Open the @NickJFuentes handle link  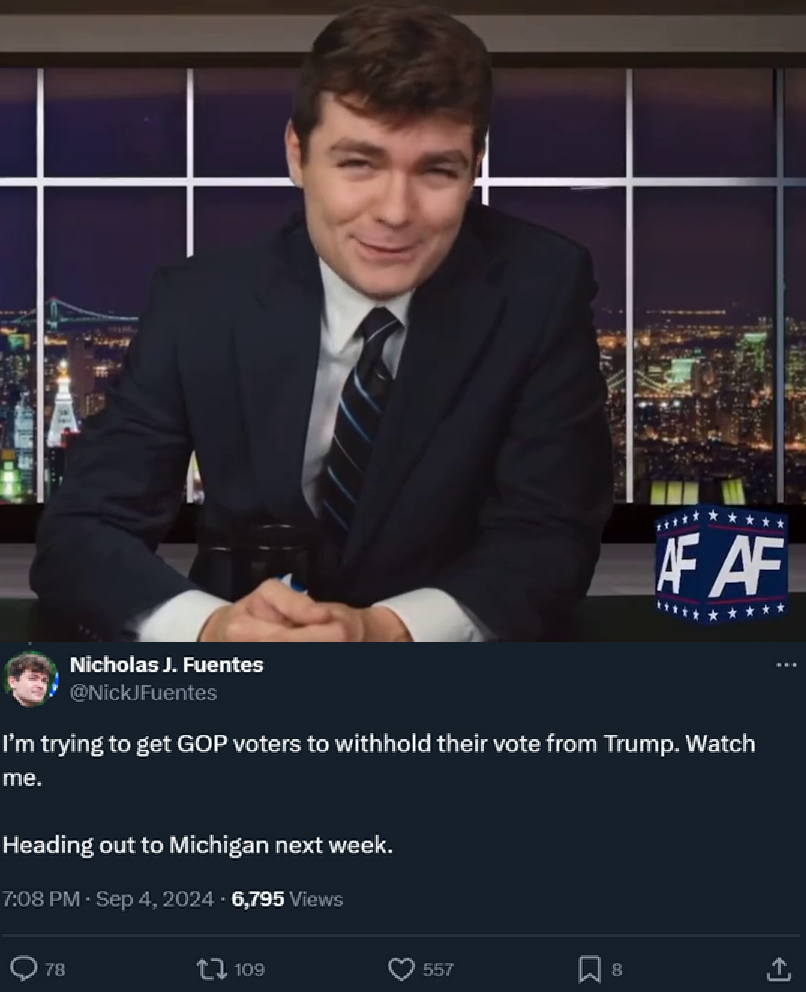click(144, 693)
